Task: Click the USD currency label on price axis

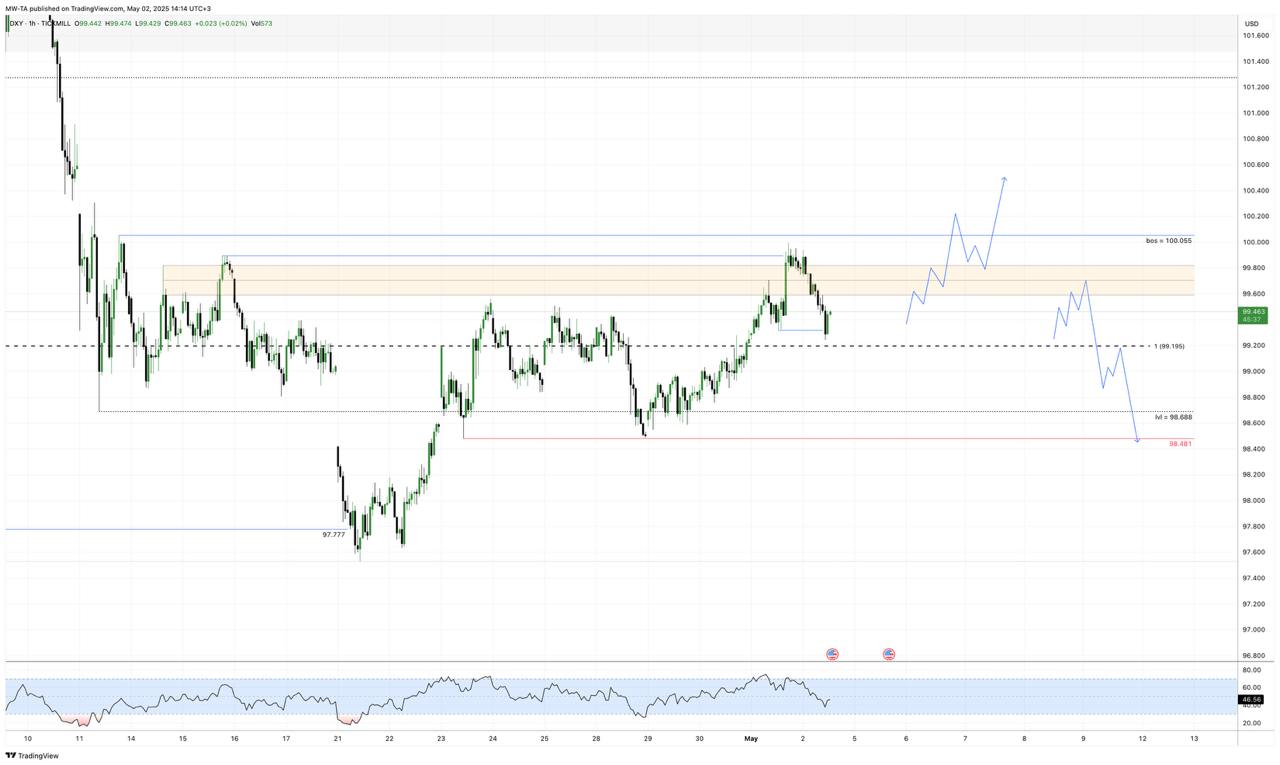Action: click(1251, 23)
